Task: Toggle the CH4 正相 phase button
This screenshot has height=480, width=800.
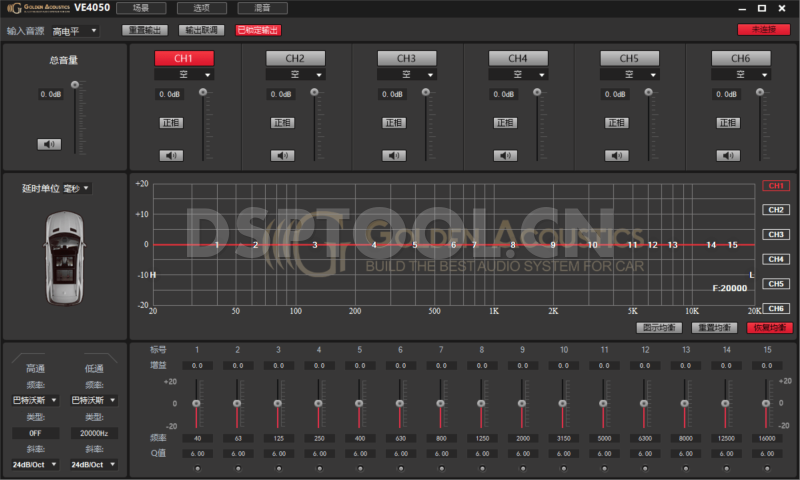Action: click(506, 123)
